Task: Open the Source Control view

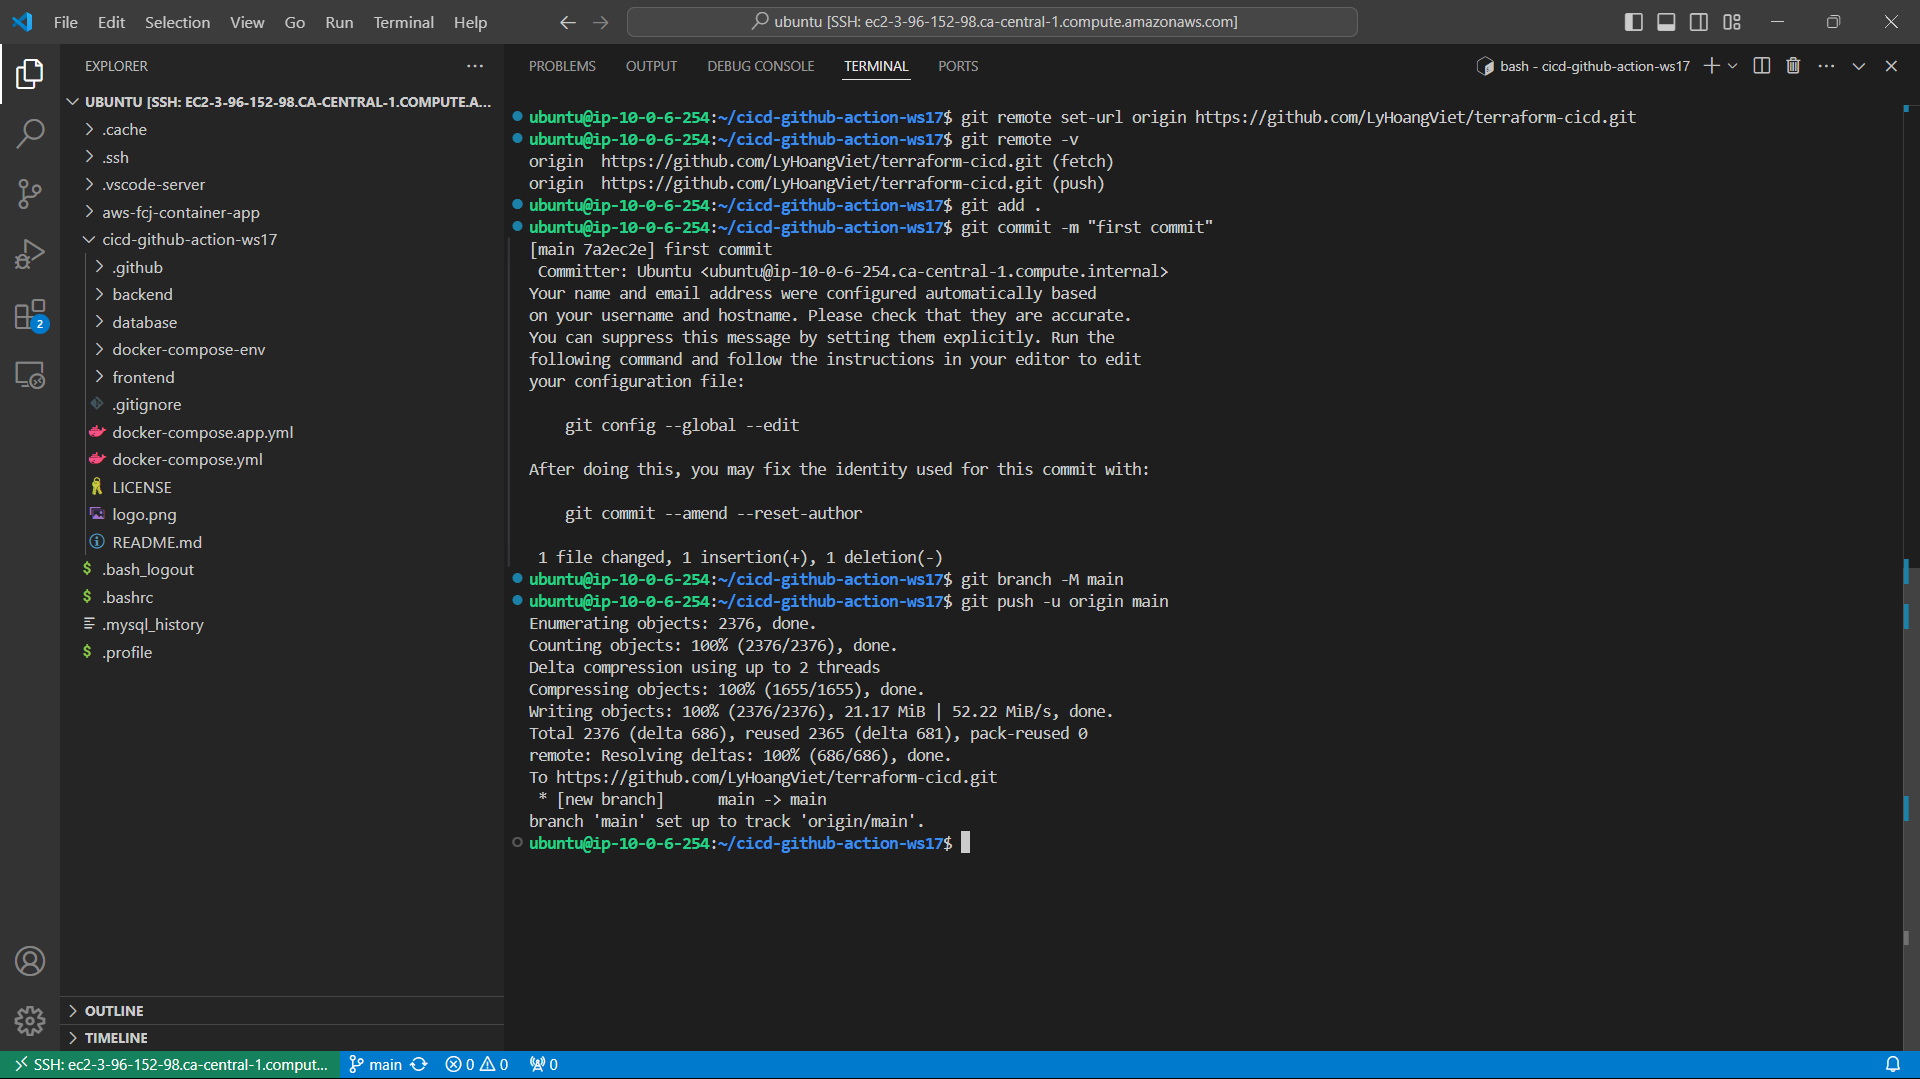Action: (30, 194)
